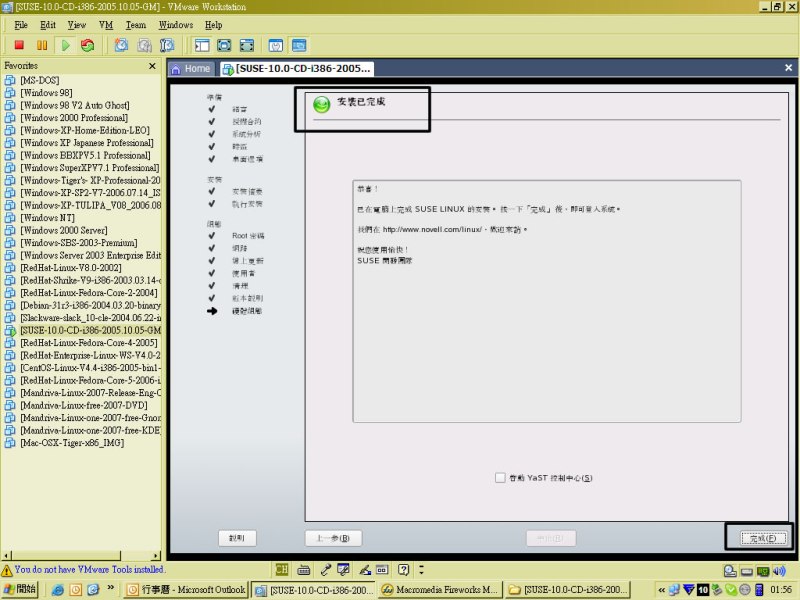Open the language bar options arrows
800x600 pixels.
coord(421,569)
